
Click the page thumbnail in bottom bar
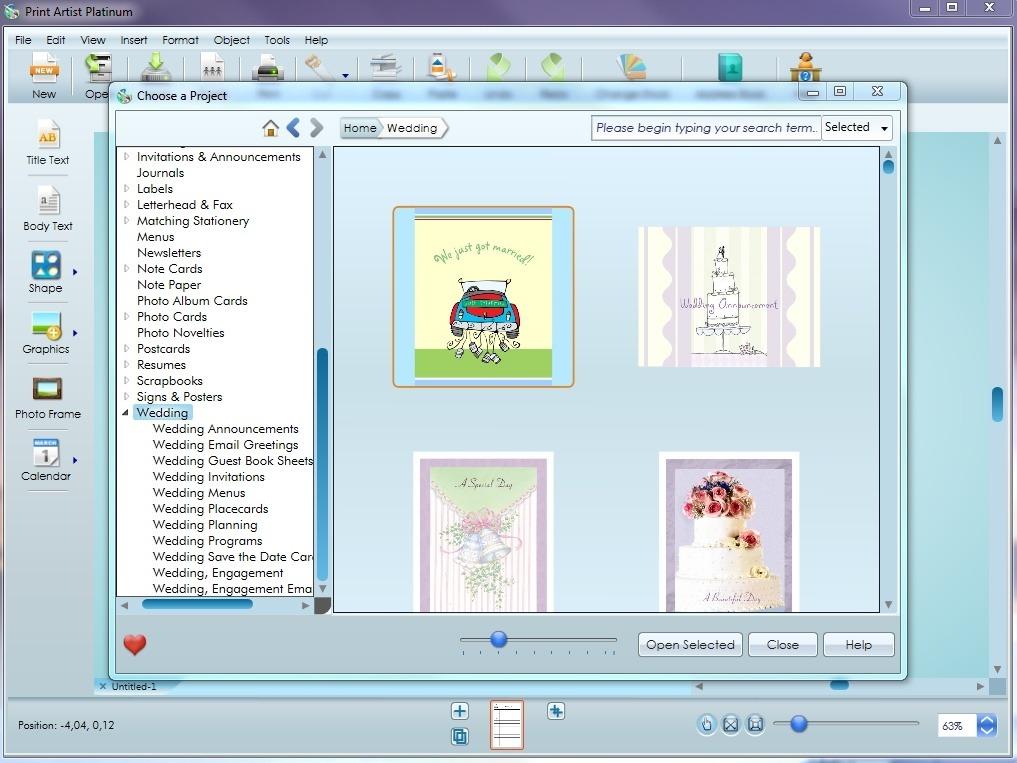point(507,725)
